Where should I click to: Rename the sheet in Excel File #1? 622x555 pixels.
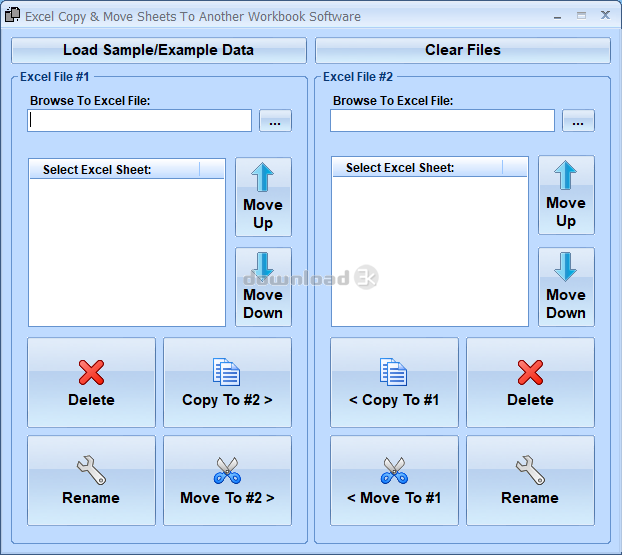91,480
